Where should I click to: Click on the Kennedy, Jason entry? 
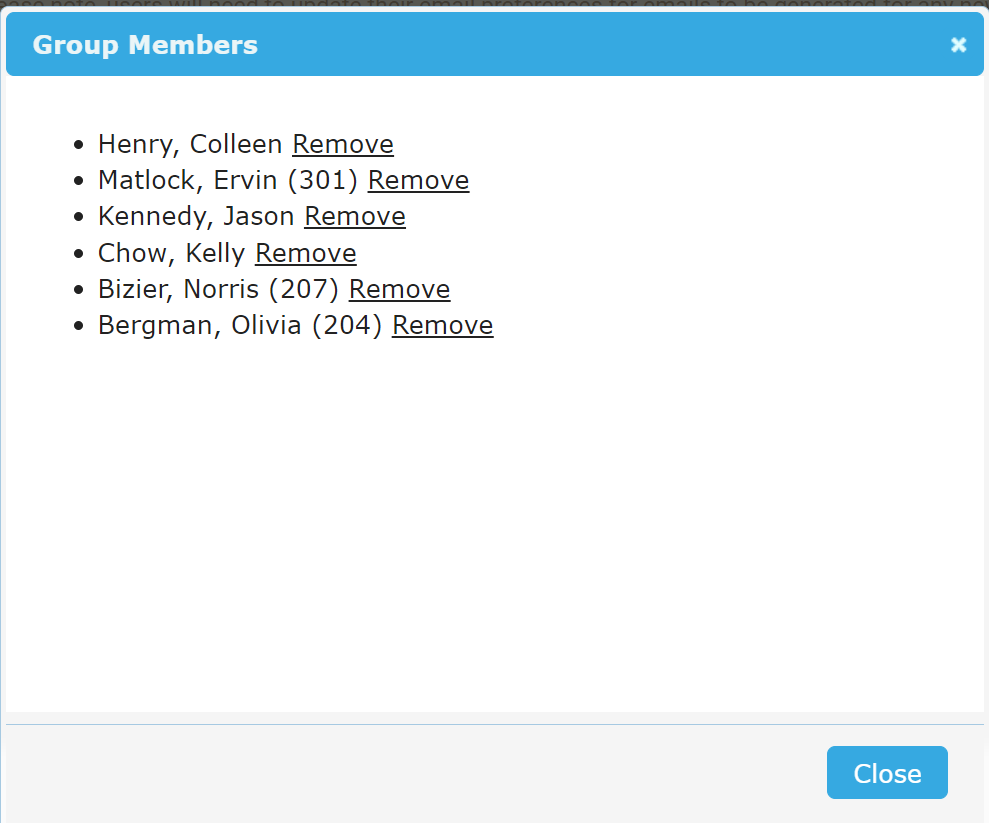coord(196,216)
